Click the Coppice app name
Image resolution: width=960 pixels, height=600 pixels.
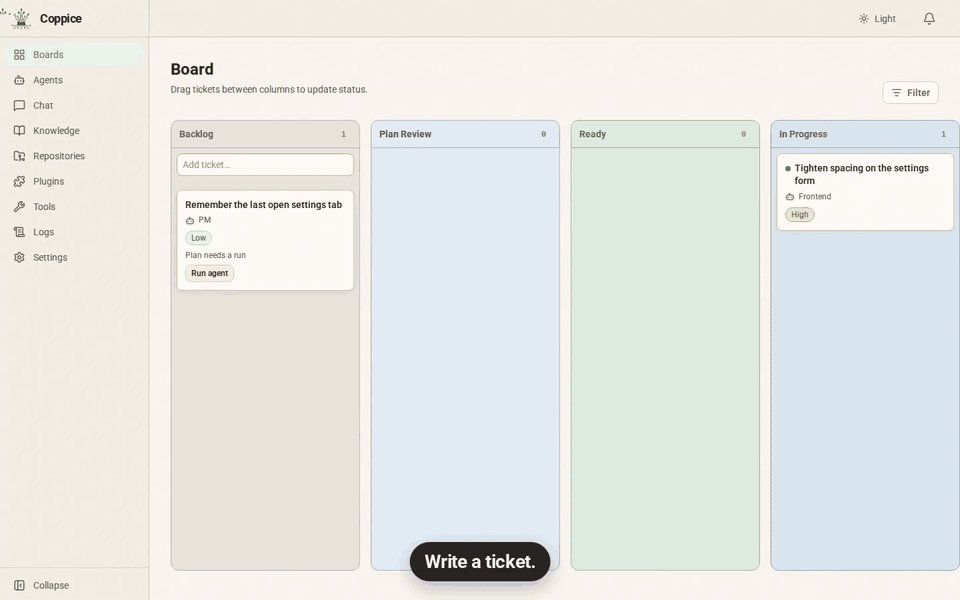(61, 19)
